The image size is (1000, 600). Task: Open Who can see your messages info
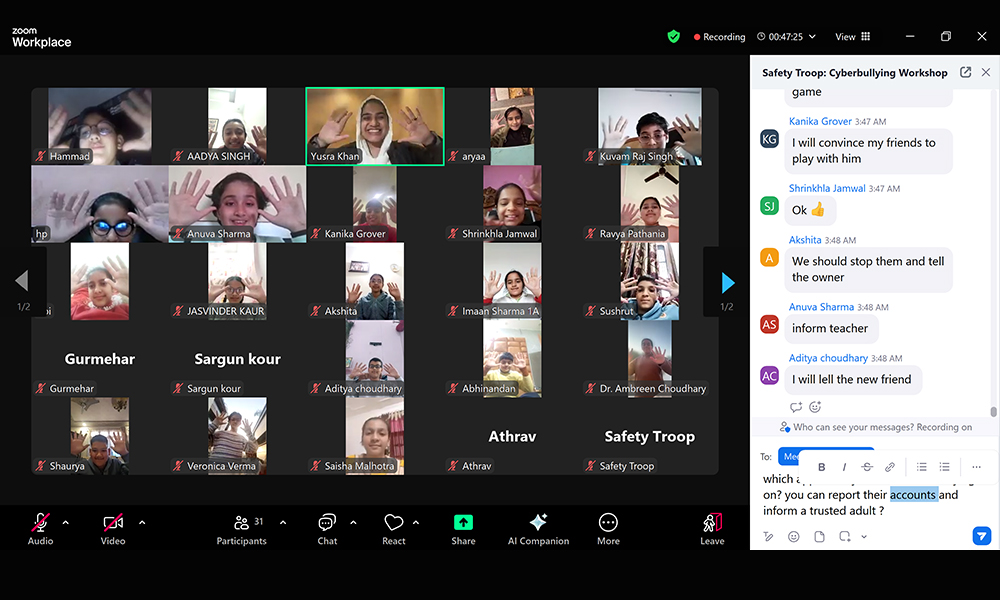(x=876, y=427)
